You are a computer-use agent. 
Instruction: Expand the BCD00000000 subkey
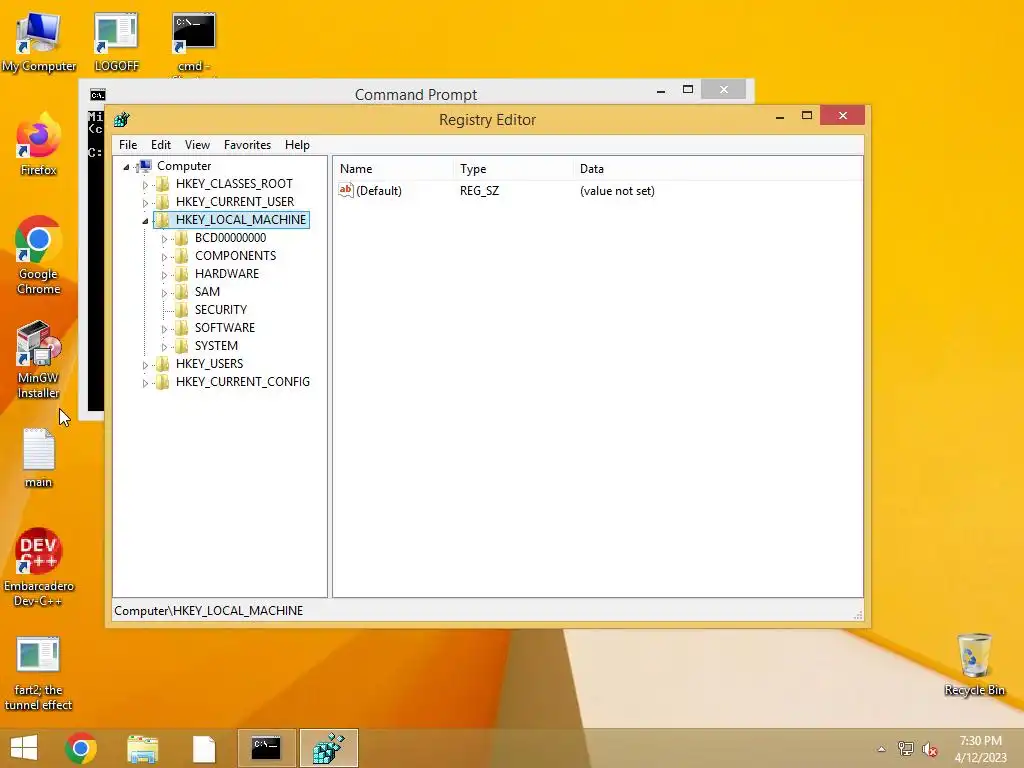[164, 239]
